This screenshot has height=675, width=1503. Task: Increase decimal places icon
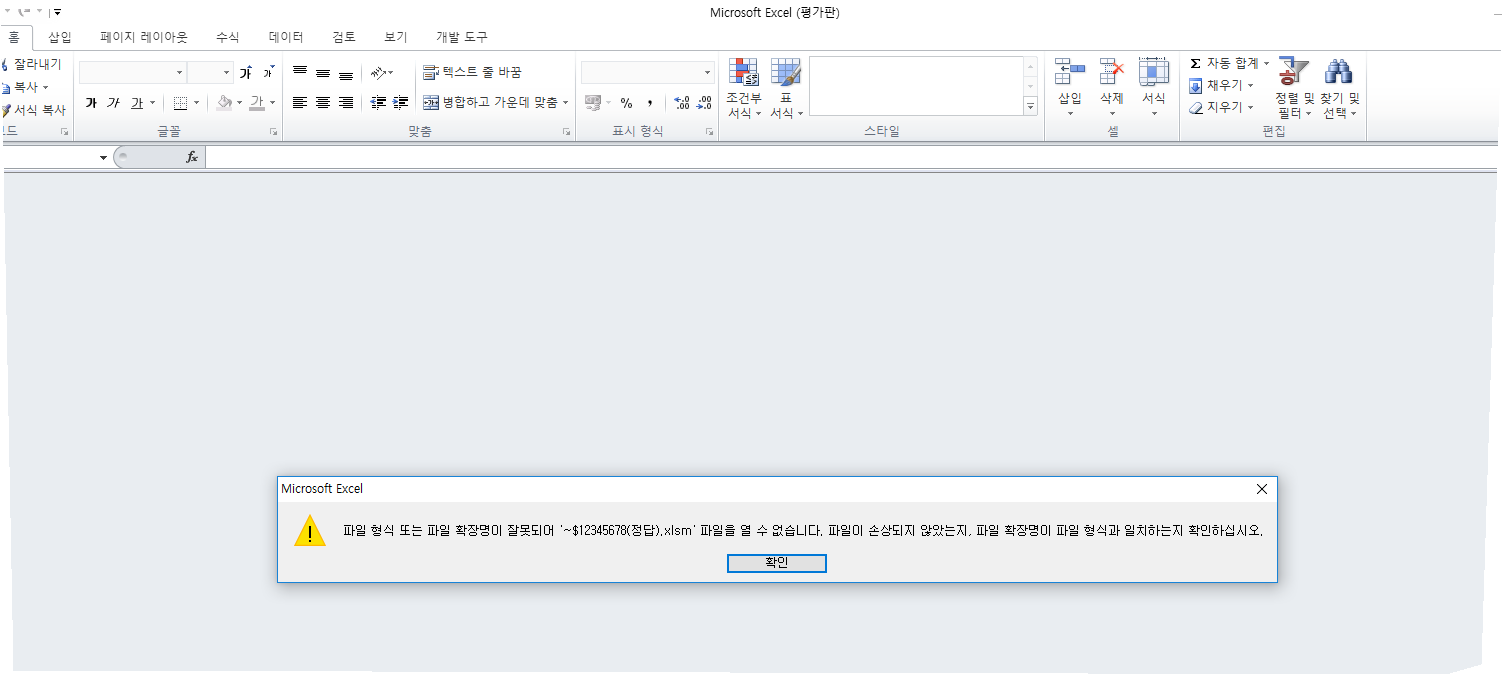pyautogui.click(x=682, y=103)
